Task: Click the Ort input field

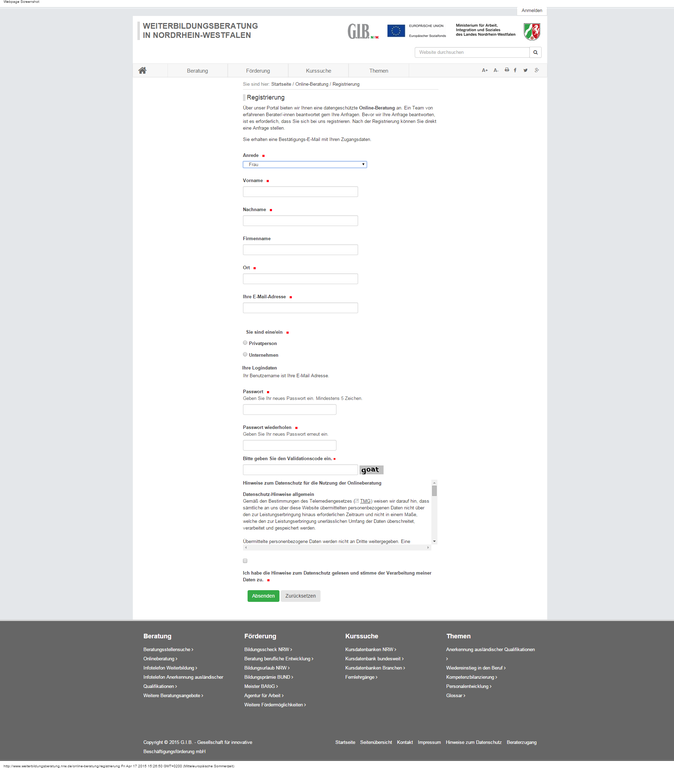Action: click(300, 279)
